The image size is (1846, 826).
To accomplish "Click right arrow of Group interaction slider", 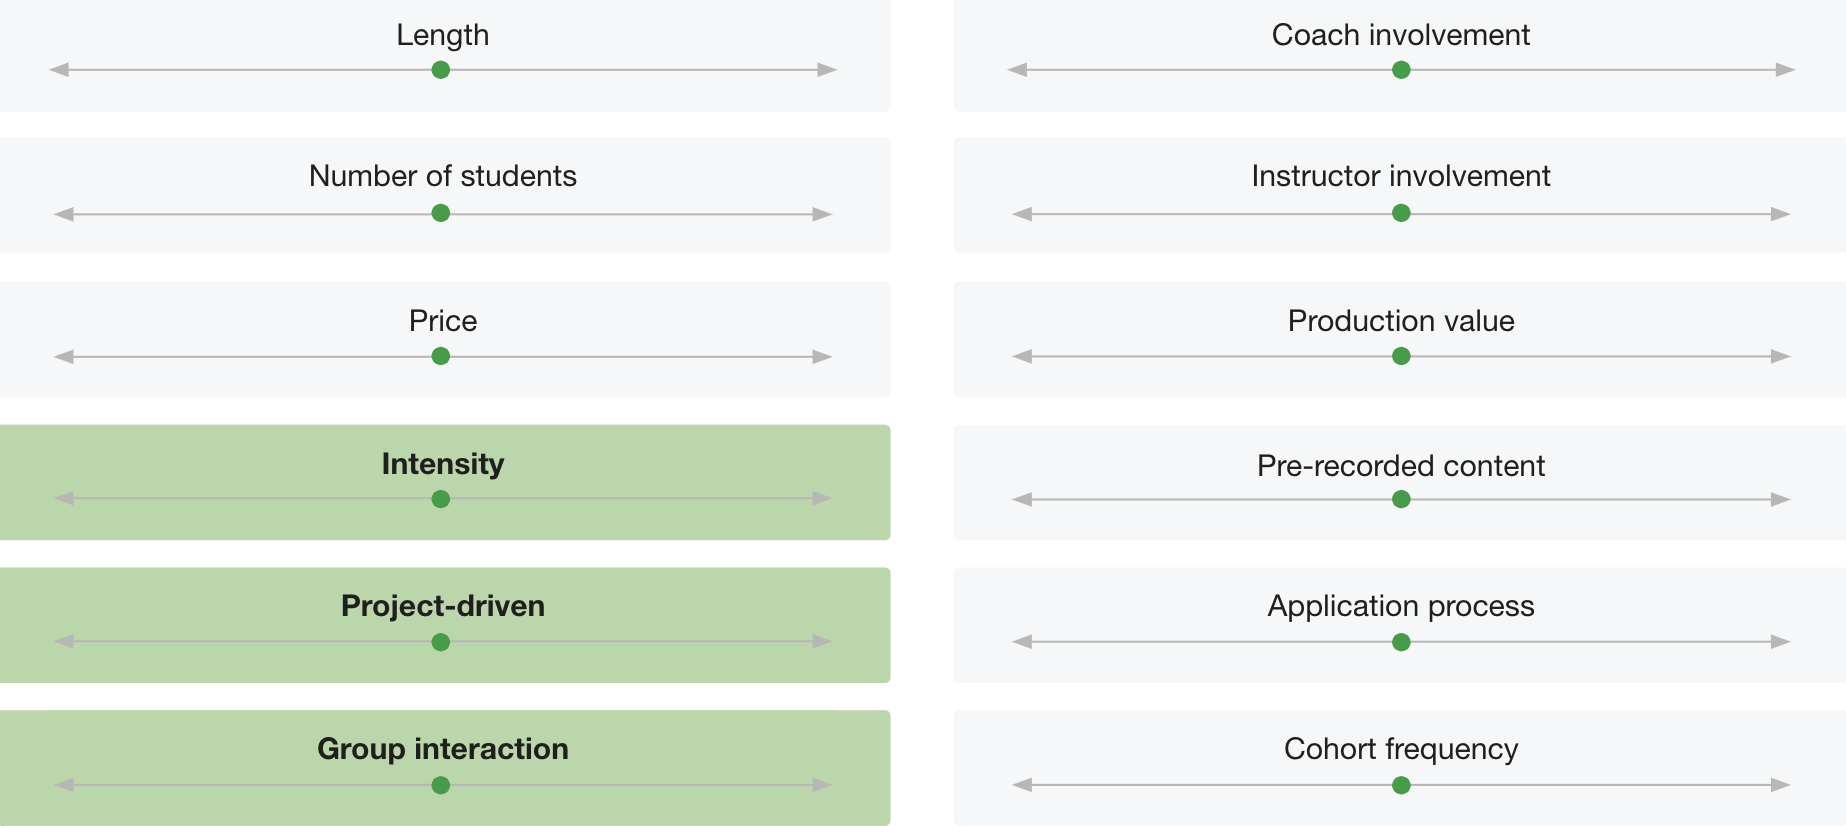I will click(x=822, y=785).
